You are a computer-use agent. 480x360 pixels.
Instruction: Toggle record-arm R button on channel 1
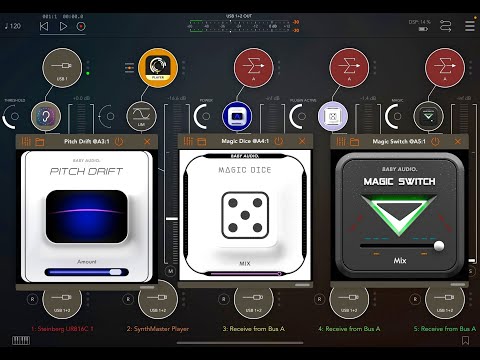click(x=32, y=299)
